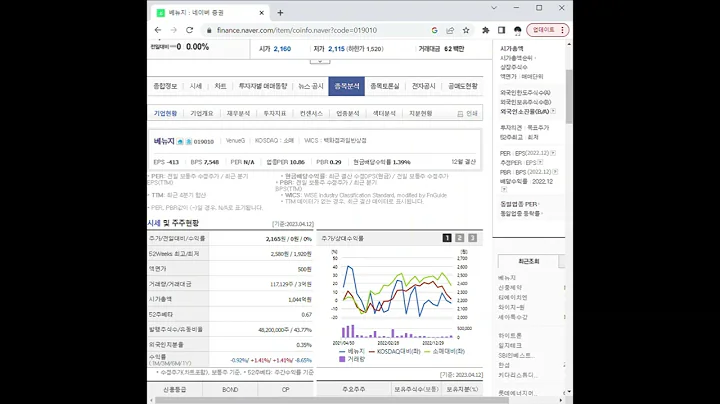720x404 pixels.
Task: Open the 시세 tab
Action: 196,86
